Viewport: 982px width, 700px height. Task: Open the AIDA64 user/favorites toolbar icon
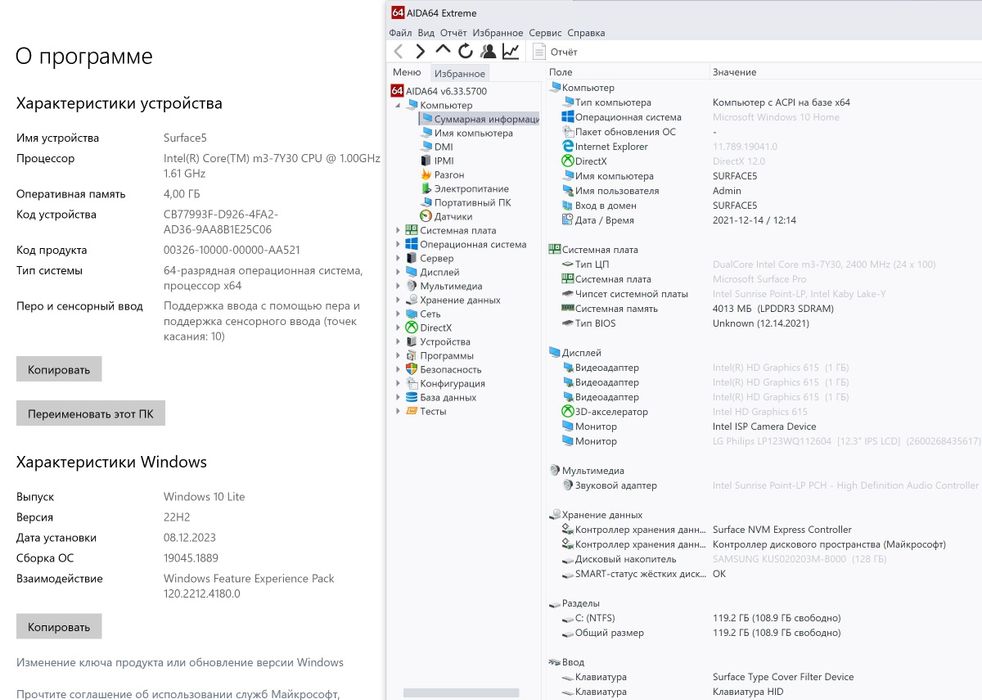[488, 51]
